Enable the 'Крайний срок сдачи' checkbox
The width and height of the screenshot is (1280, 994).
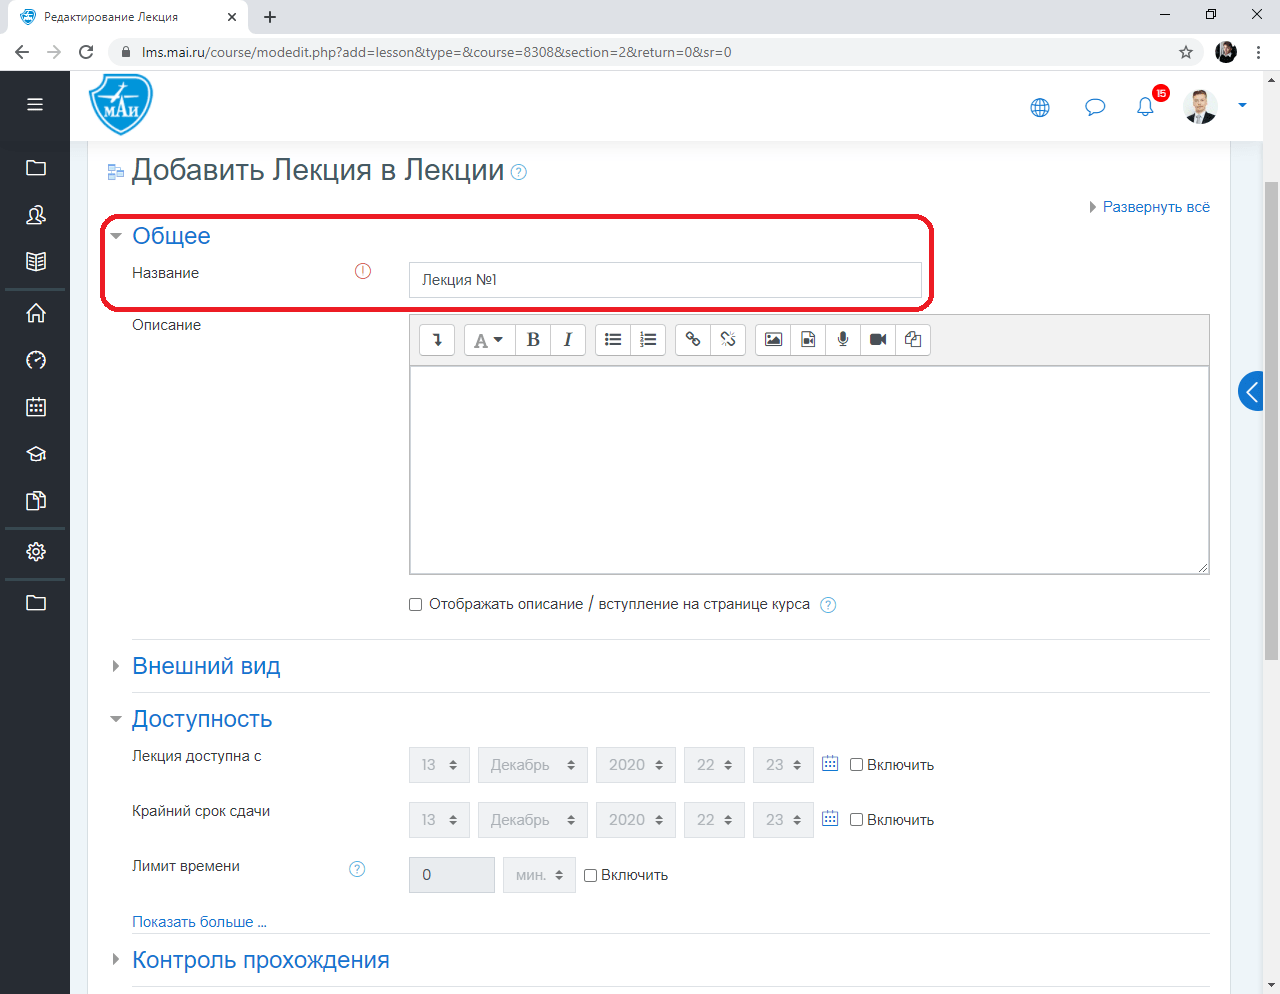[856, 820]
